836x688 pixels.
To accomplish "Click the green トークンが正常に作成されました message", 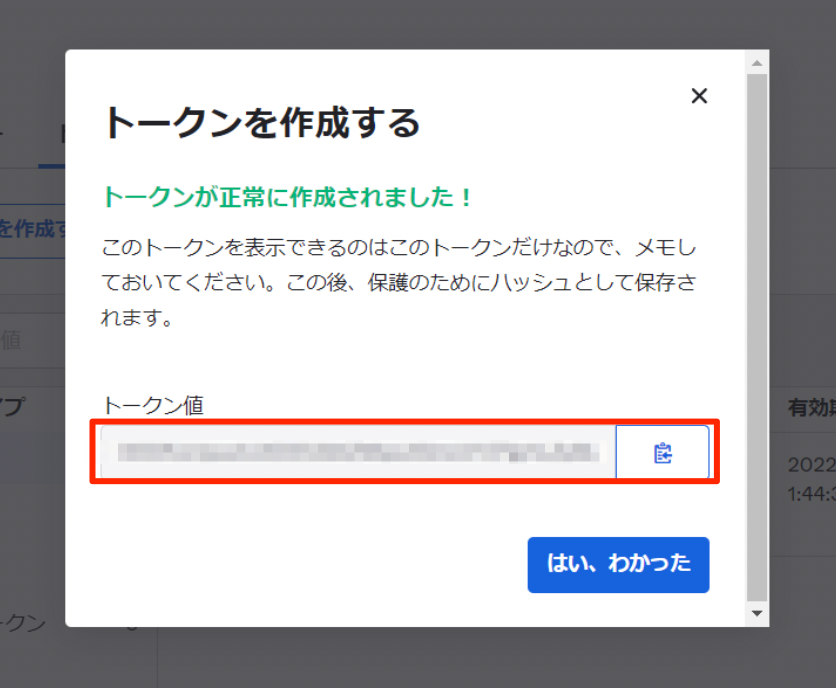I will [288, 197].
